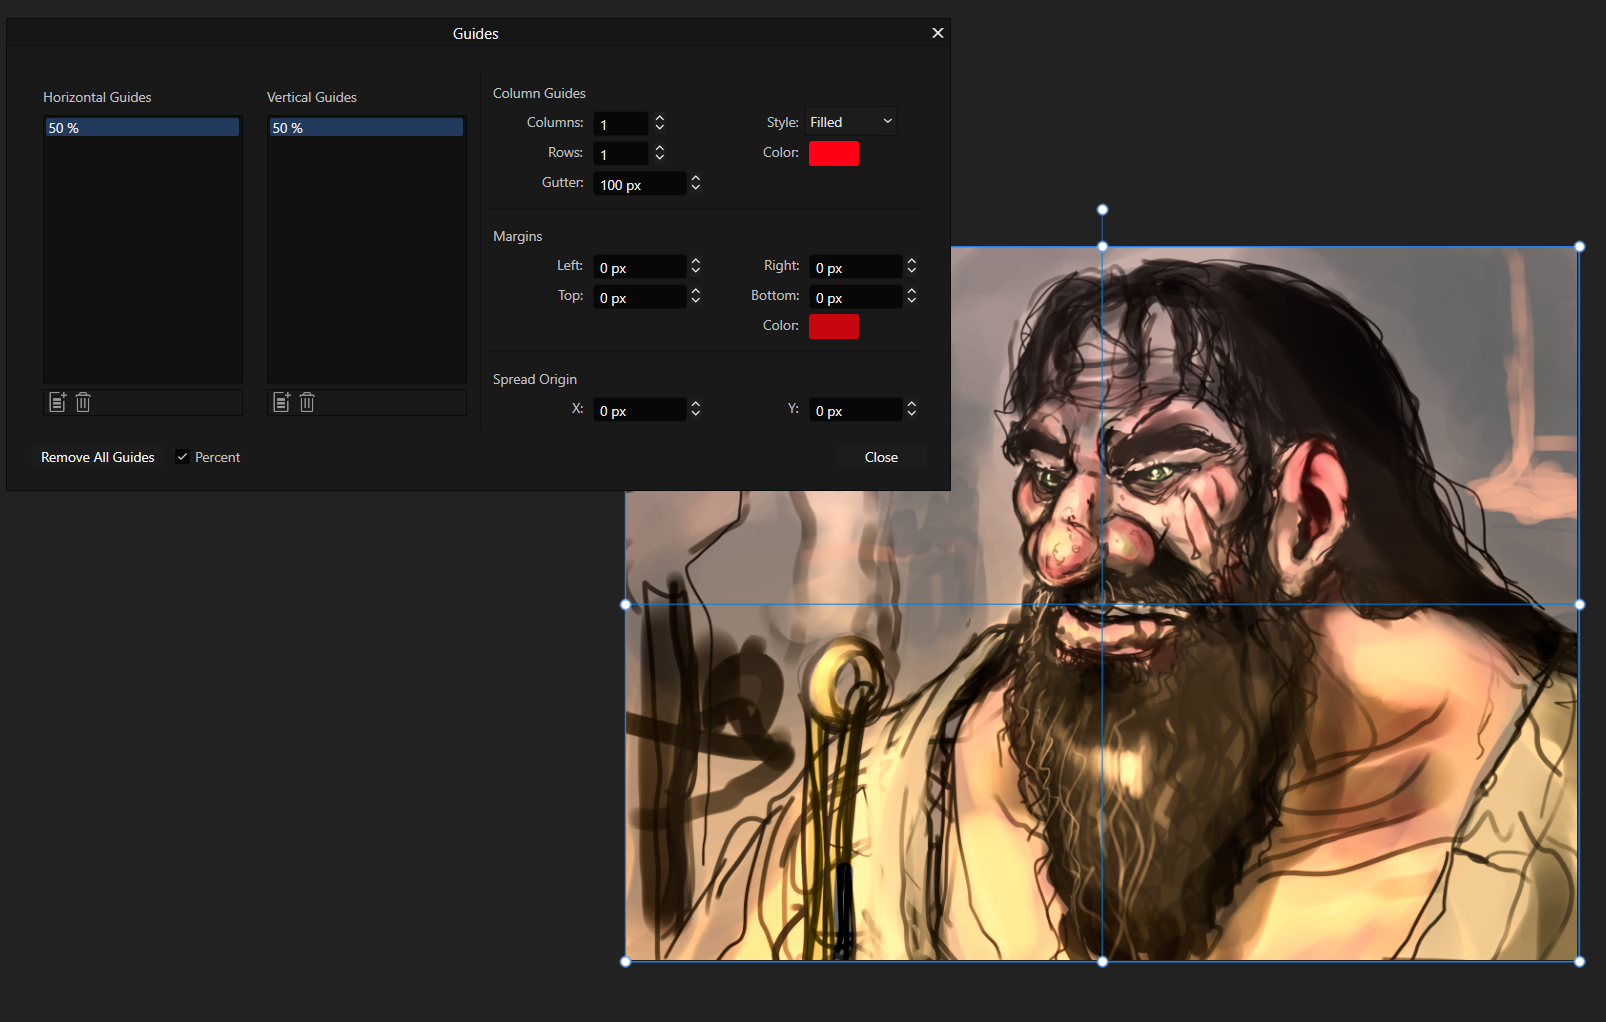Click the top-center selection handle of image

coord(1103,246)
